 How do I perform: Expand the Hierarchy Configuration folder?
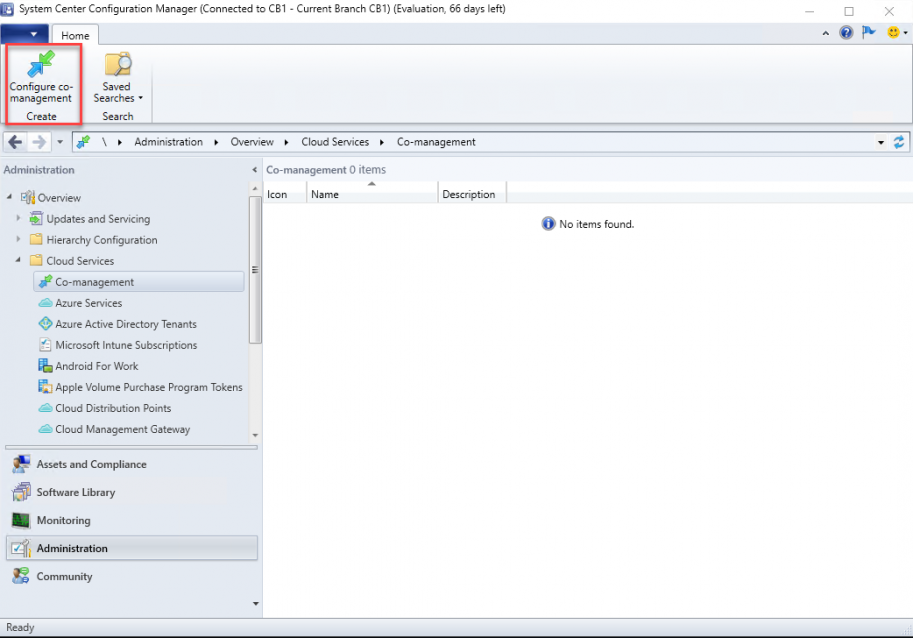coord(18,239)
